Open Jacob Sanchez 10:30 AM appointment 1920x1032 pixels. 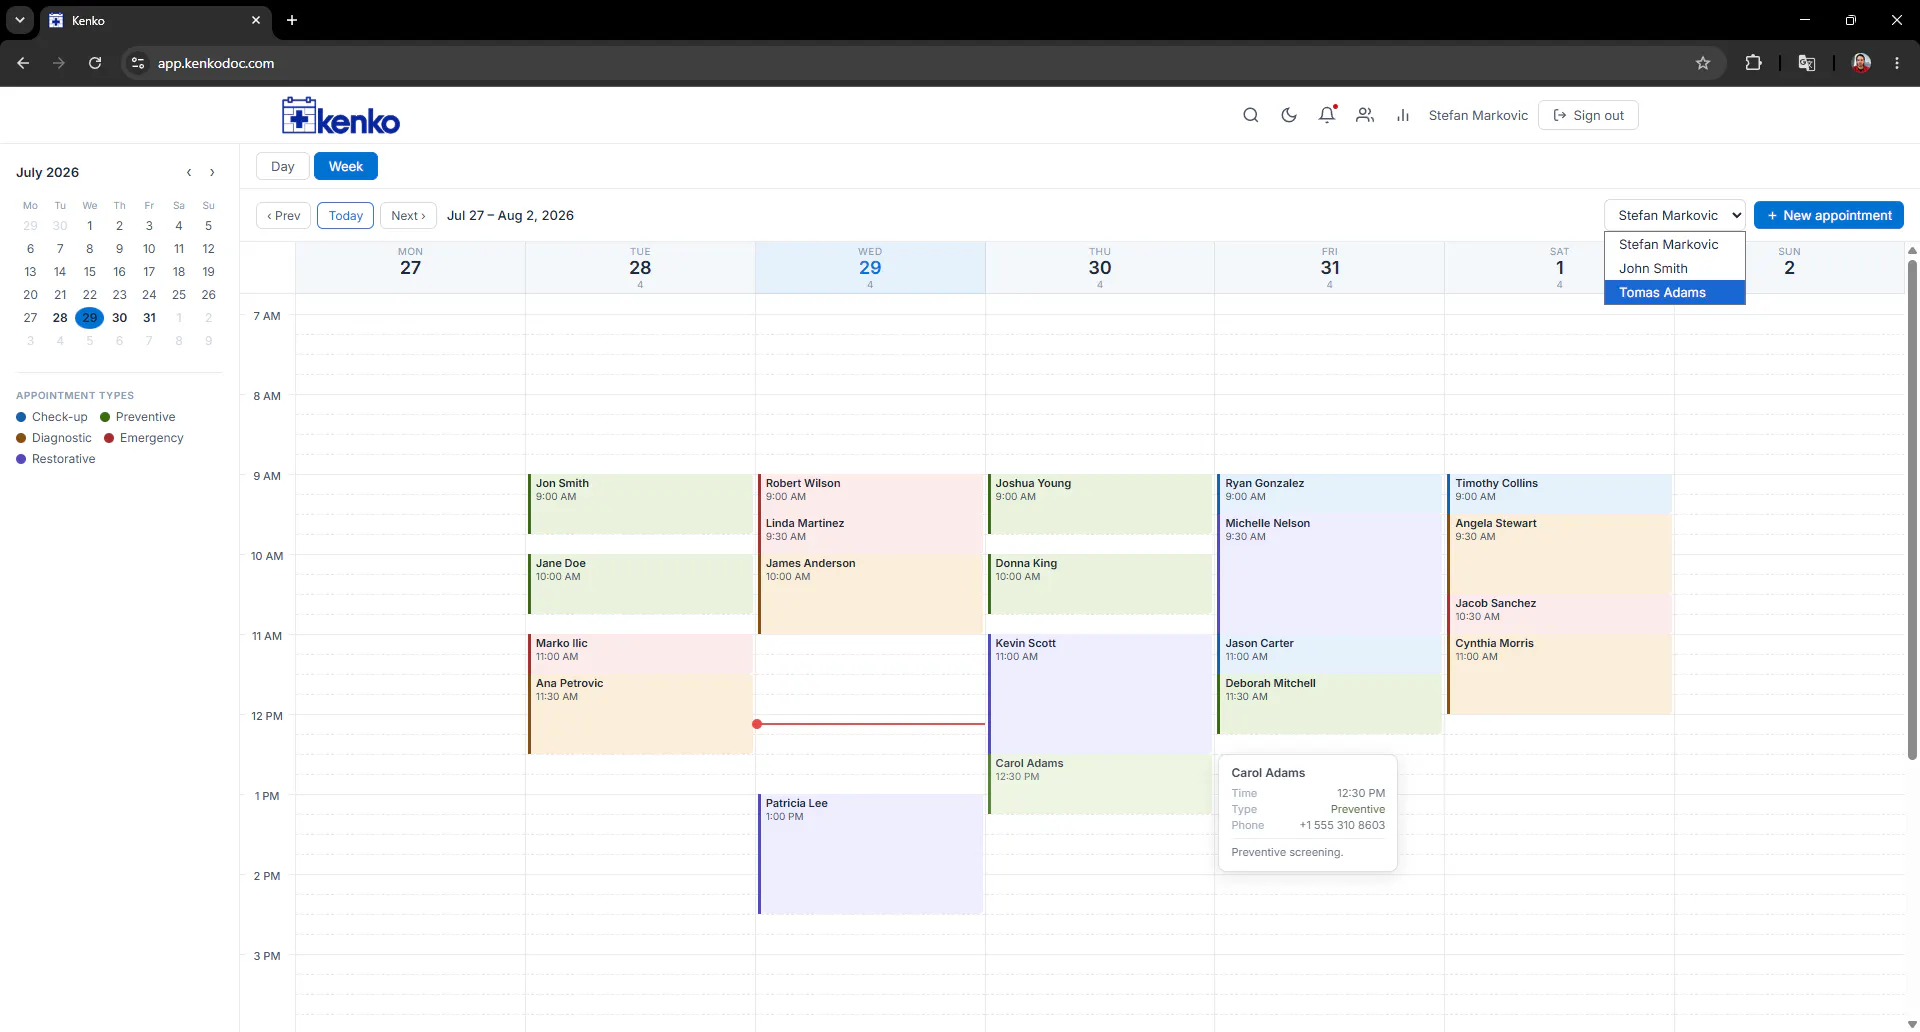coord(1560,613)
